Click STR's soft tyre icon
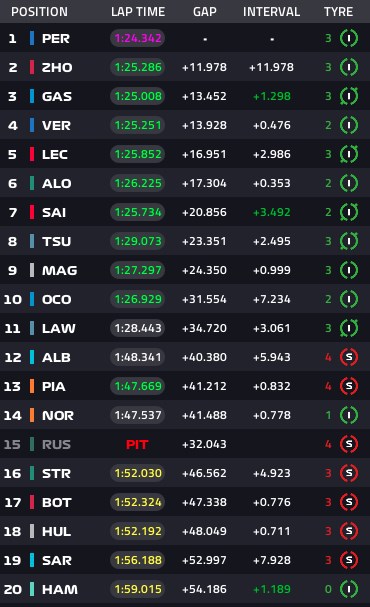Screen dimensions: 370x607 [x=349, y=473]
